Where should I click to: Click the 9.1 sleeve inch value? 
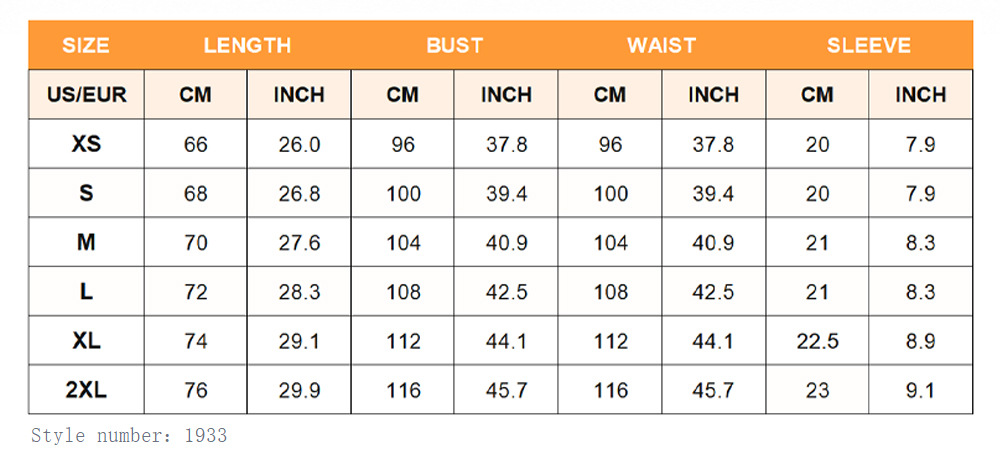pyautogui.click(x=920, y=390)
